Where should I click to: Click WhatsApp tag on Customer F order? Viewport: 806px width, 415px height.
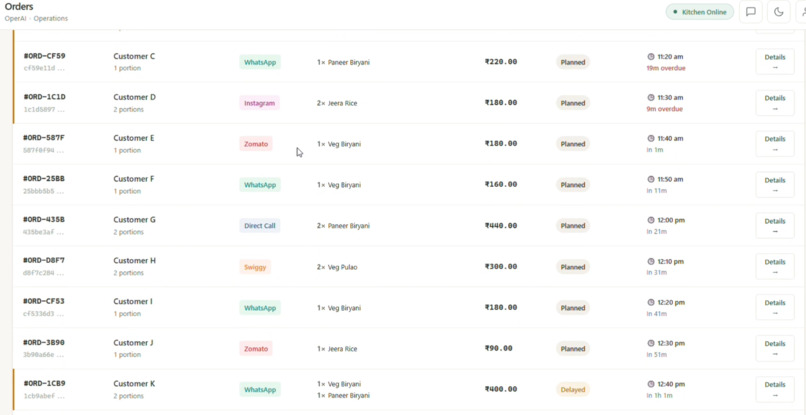[x=260, y=185]
